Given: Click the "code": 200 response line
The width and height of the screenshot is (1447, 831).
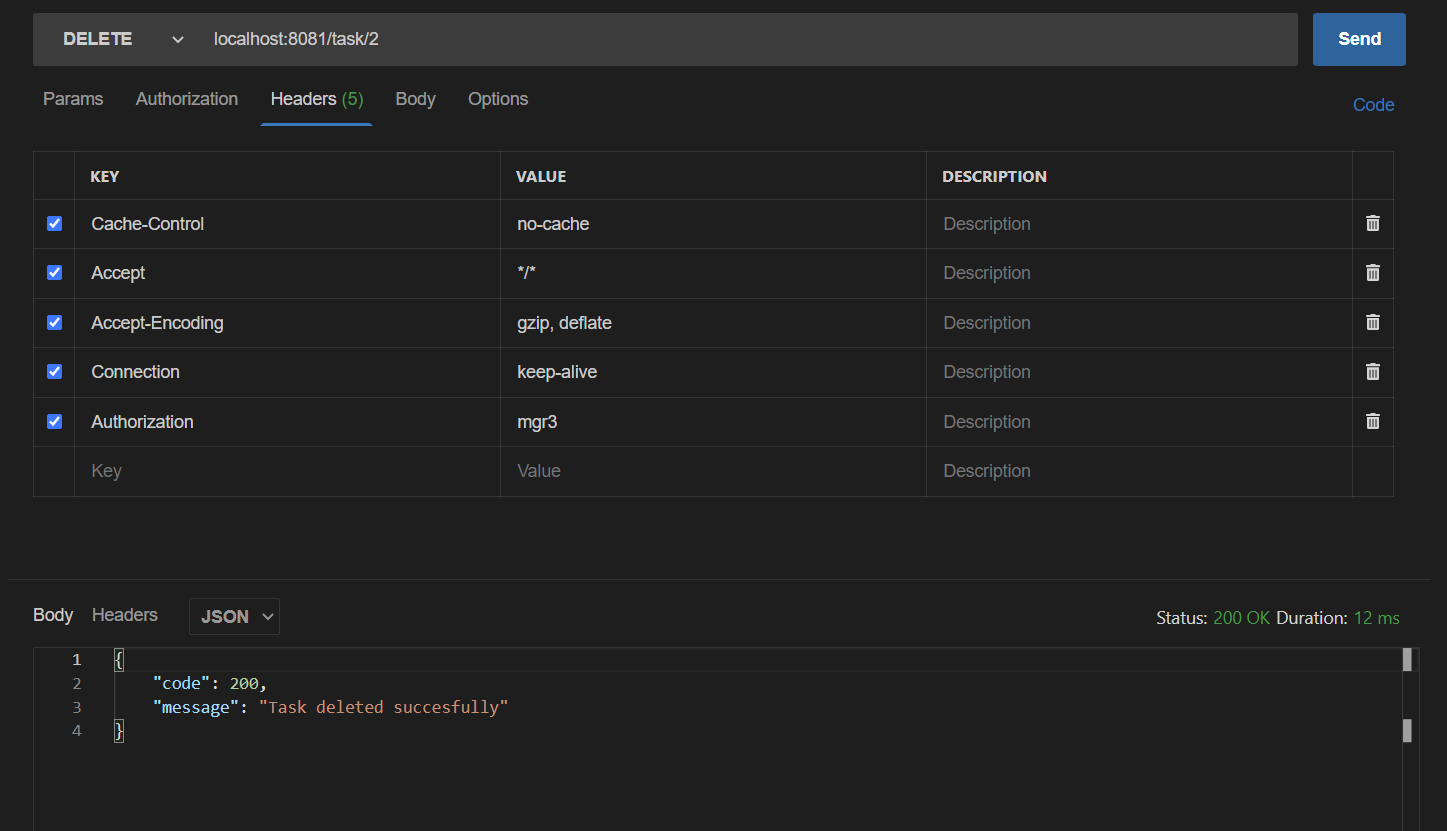Looking at the screenshot, I should click(209, 683).
